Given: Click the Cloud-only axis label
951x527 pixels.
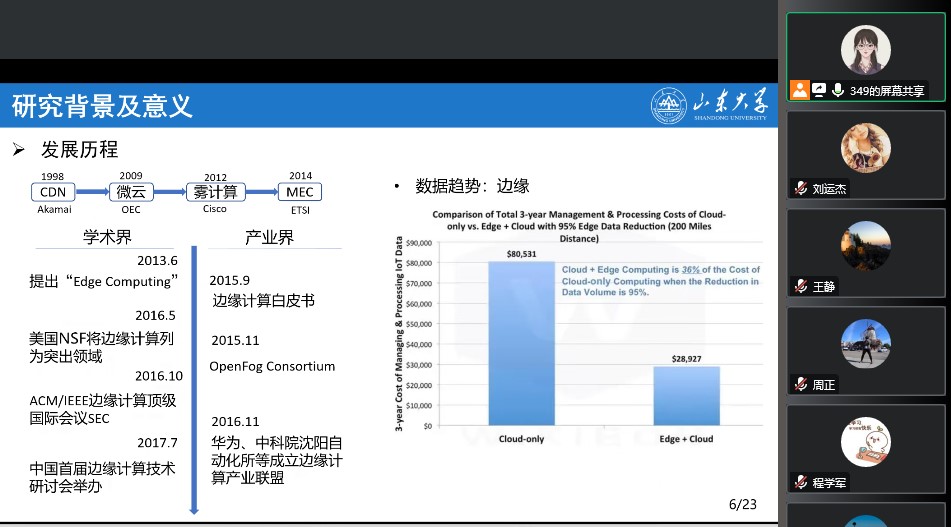Looking at the screenshot, I should click(522, 439).
